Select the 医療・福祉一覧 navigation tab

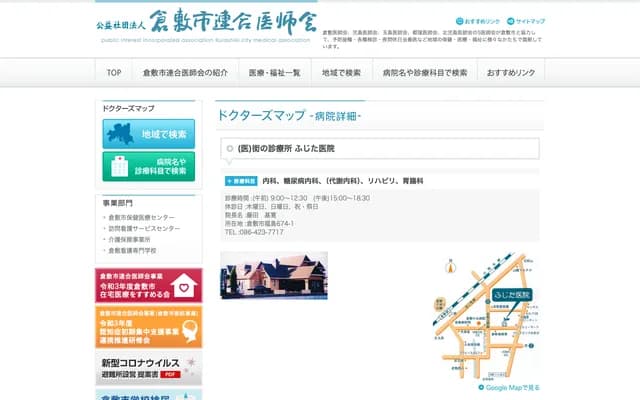pos(275,73)
